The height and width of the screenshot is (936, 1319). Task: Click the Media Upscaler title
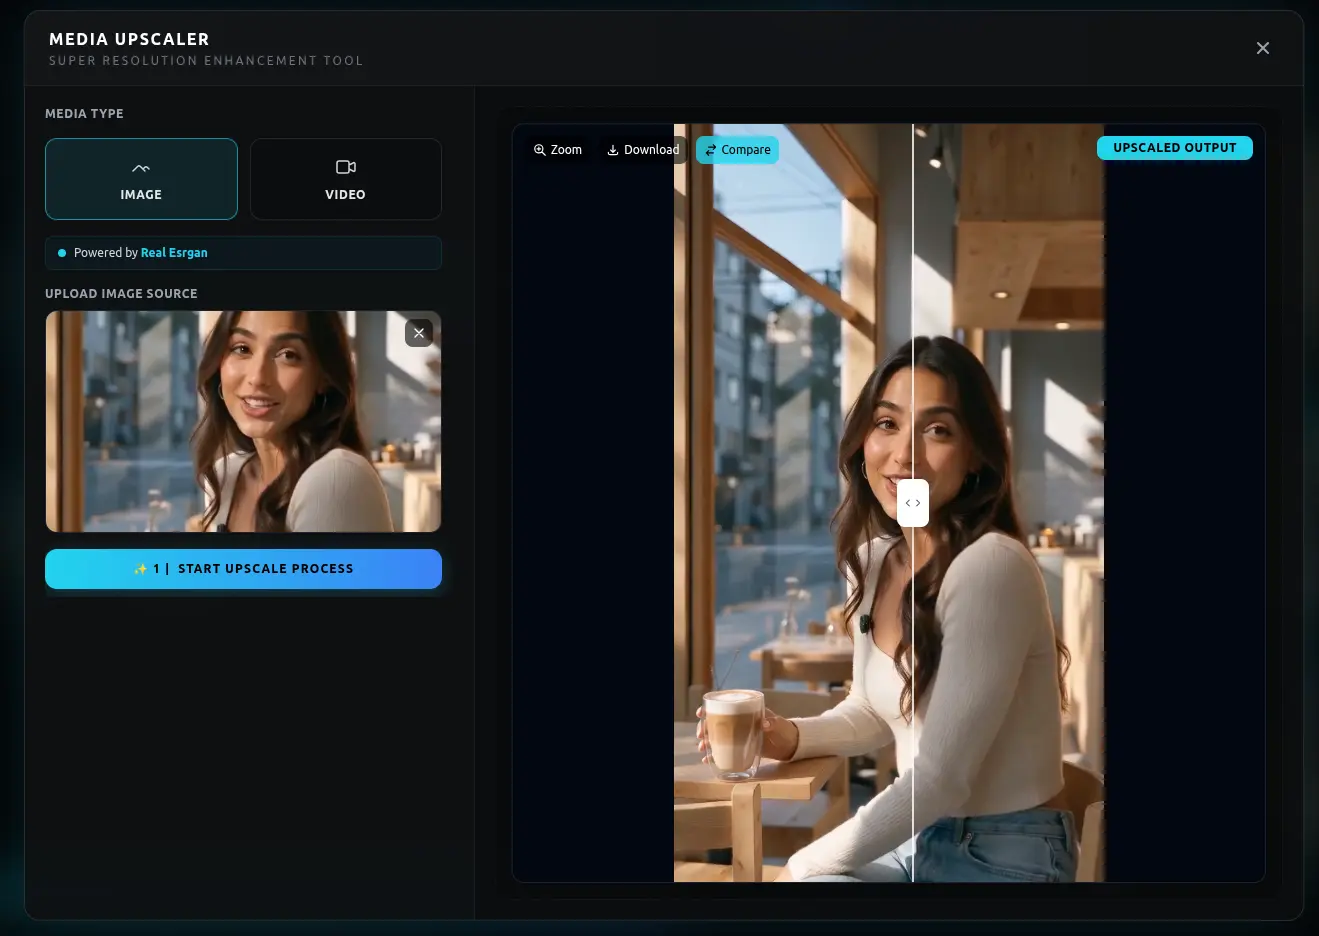click(x=129, y=39)
